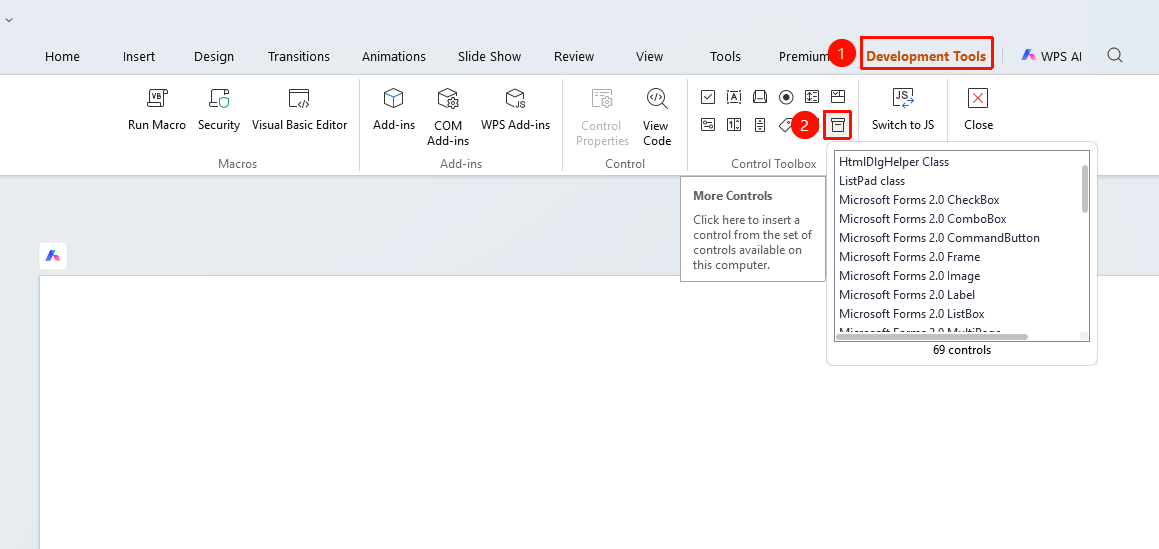Open Macro Security settings
This screenshot has height=549, width=1159.
(x=219, y=111)
